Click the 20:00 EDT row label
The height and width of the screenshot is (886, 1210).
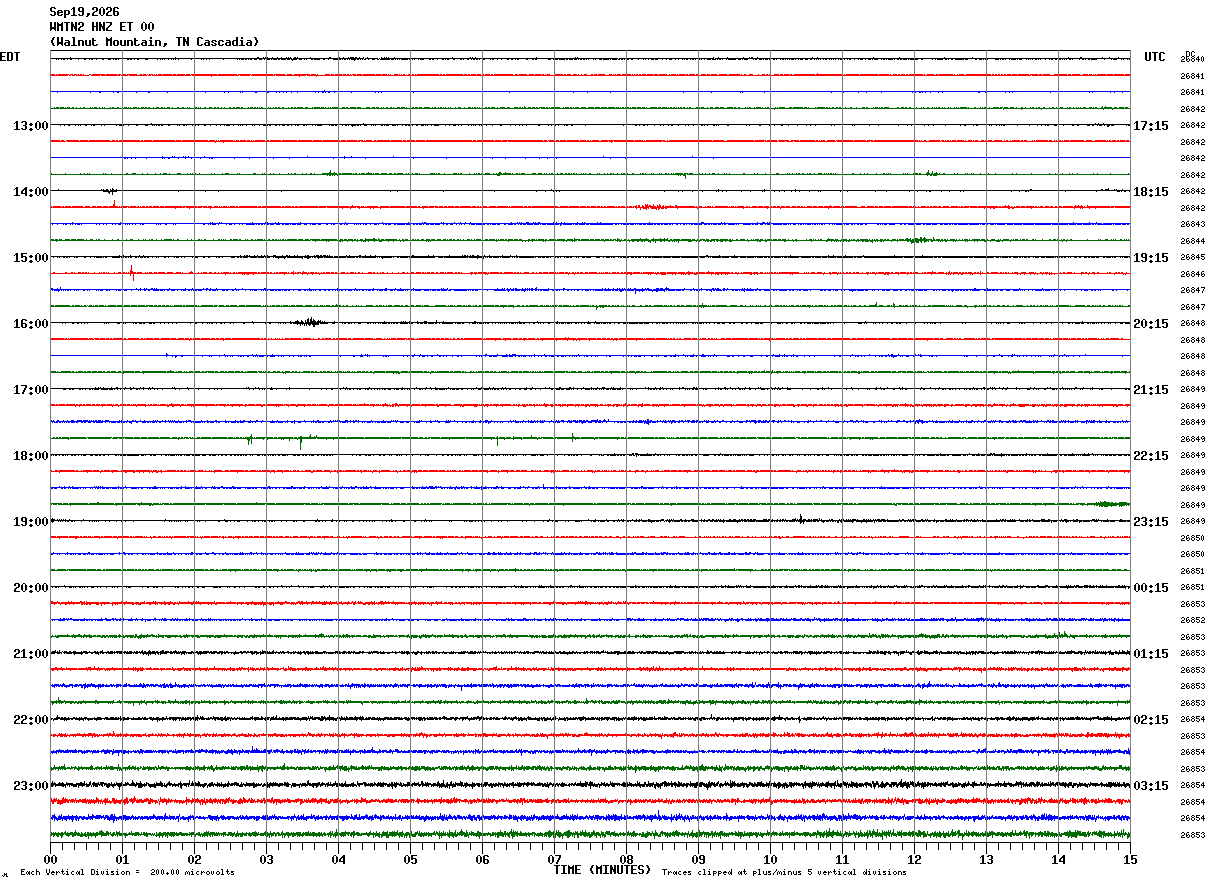[x=31, y=588]
